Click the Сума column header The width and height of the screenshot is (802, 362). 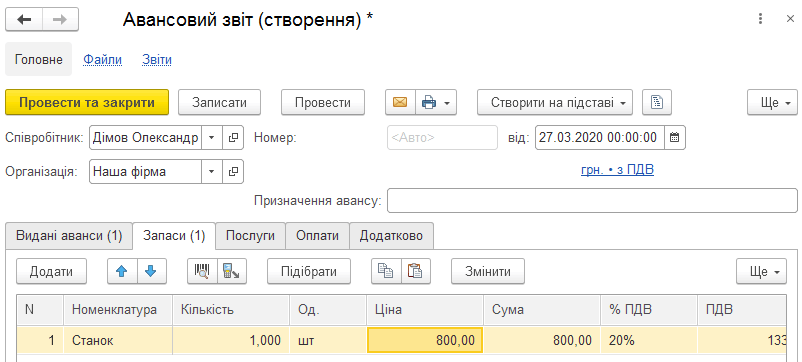[x=542, y=310]
